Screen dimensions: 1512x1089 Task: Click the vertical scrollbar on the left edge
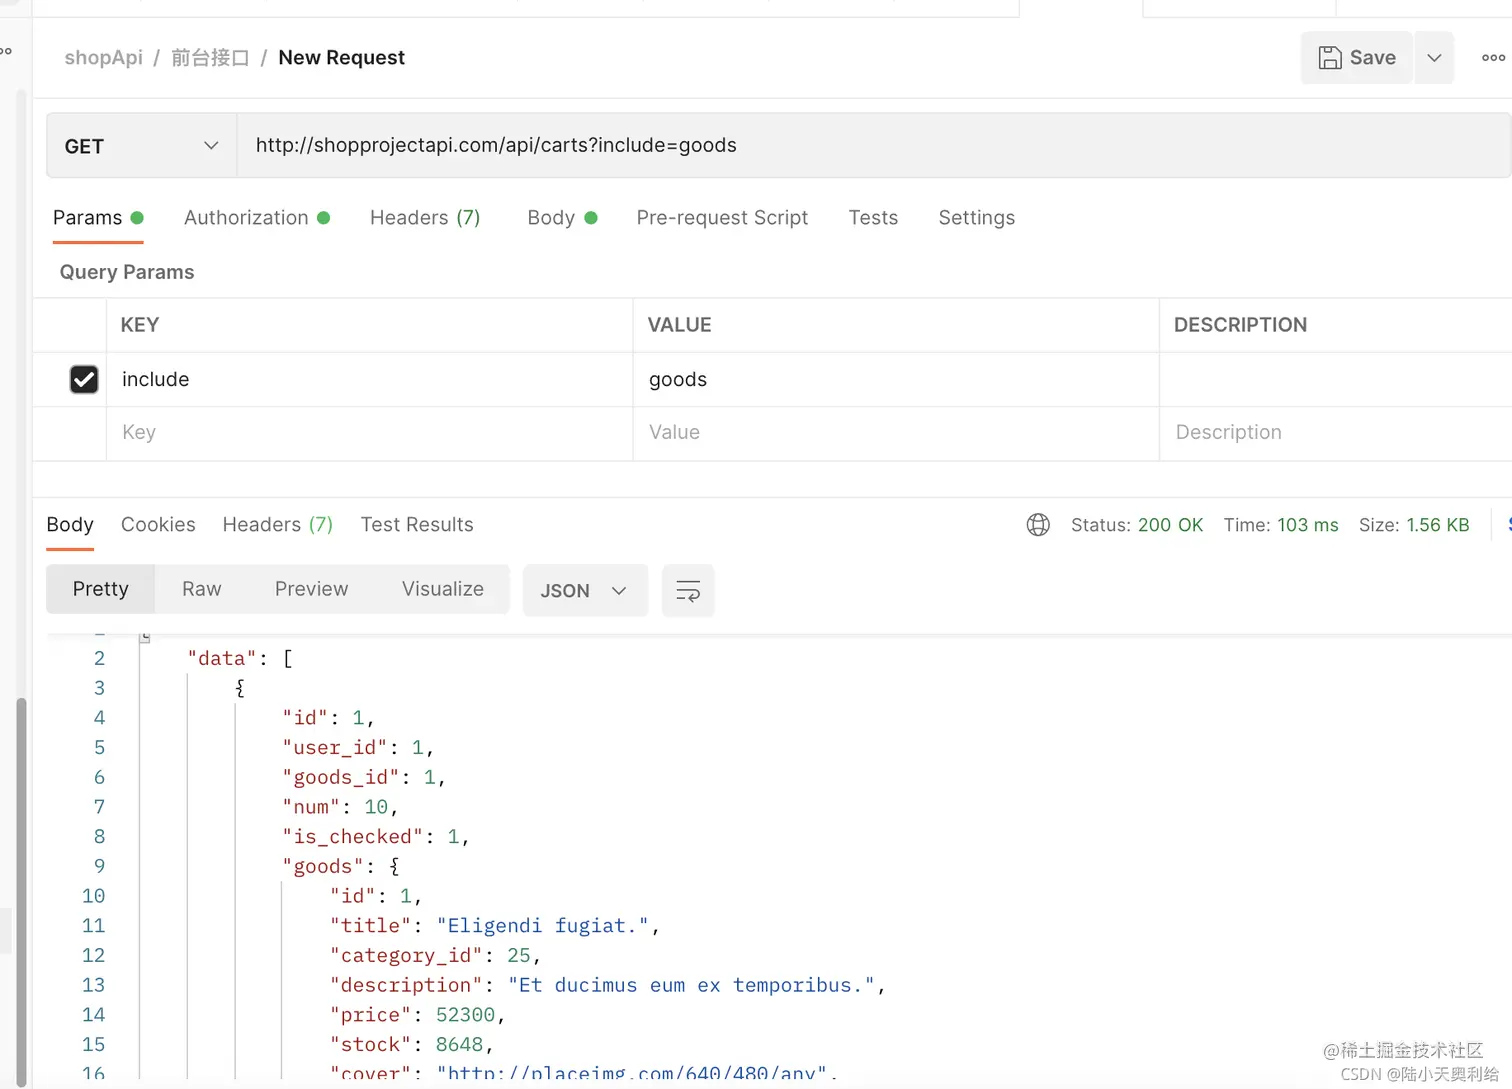tap(21, 890)
